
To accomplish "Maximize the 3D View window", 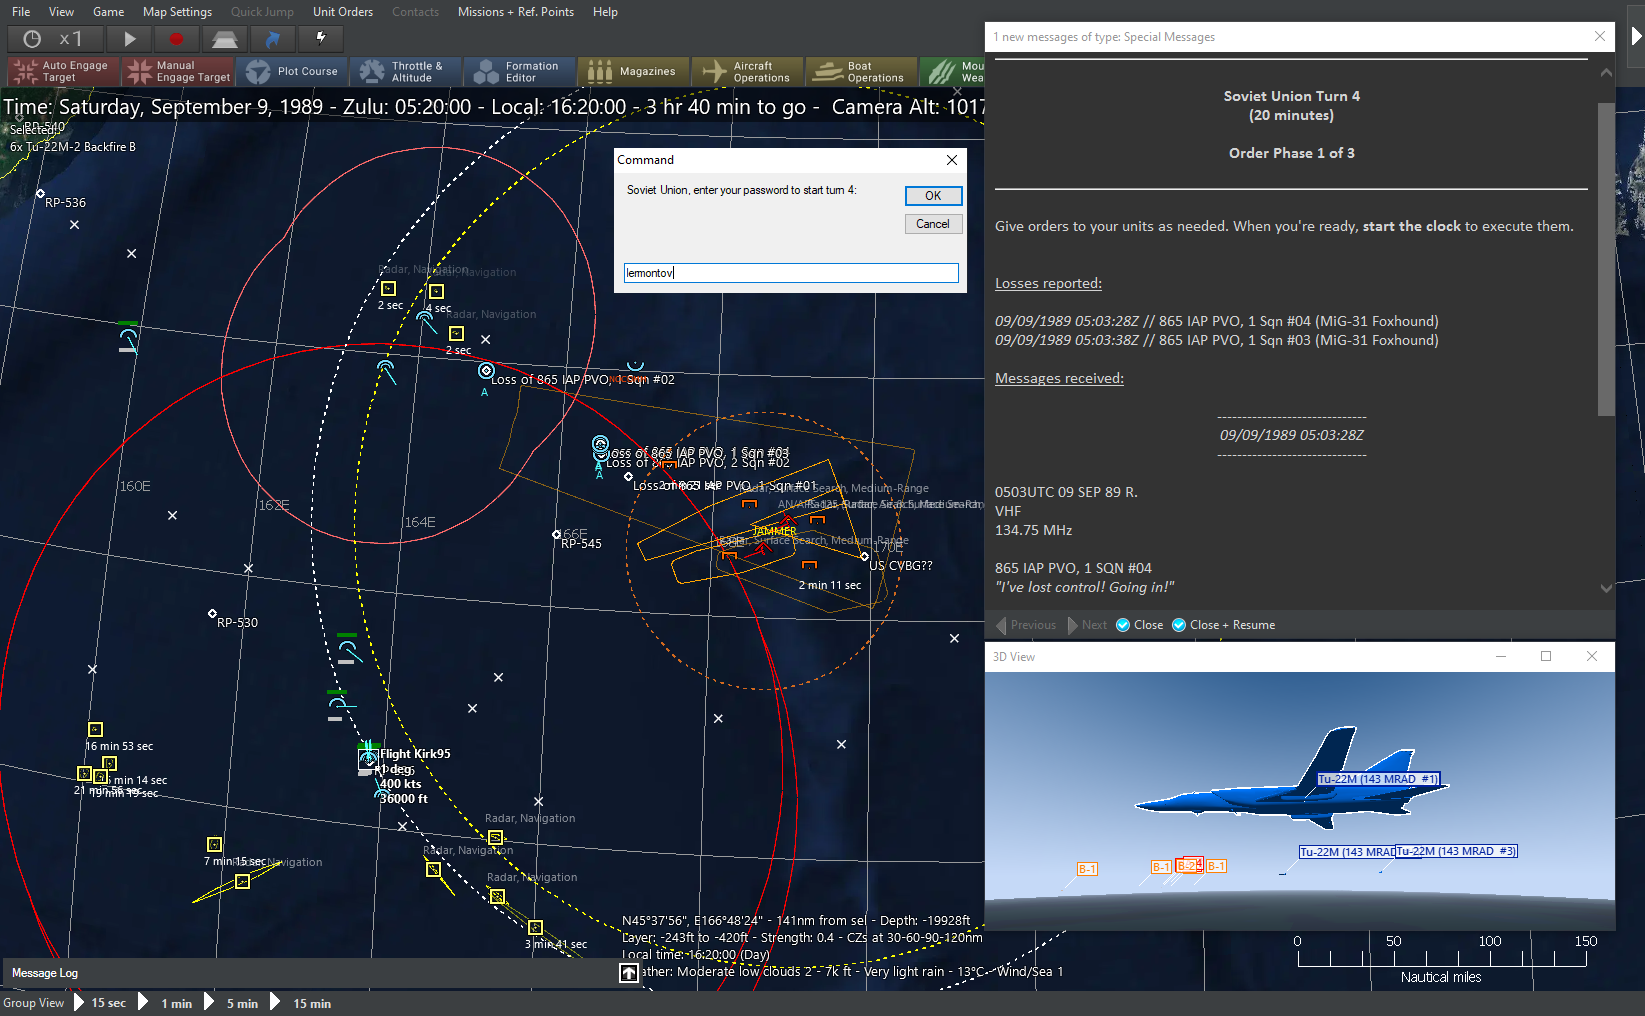I will point(1546,656).
